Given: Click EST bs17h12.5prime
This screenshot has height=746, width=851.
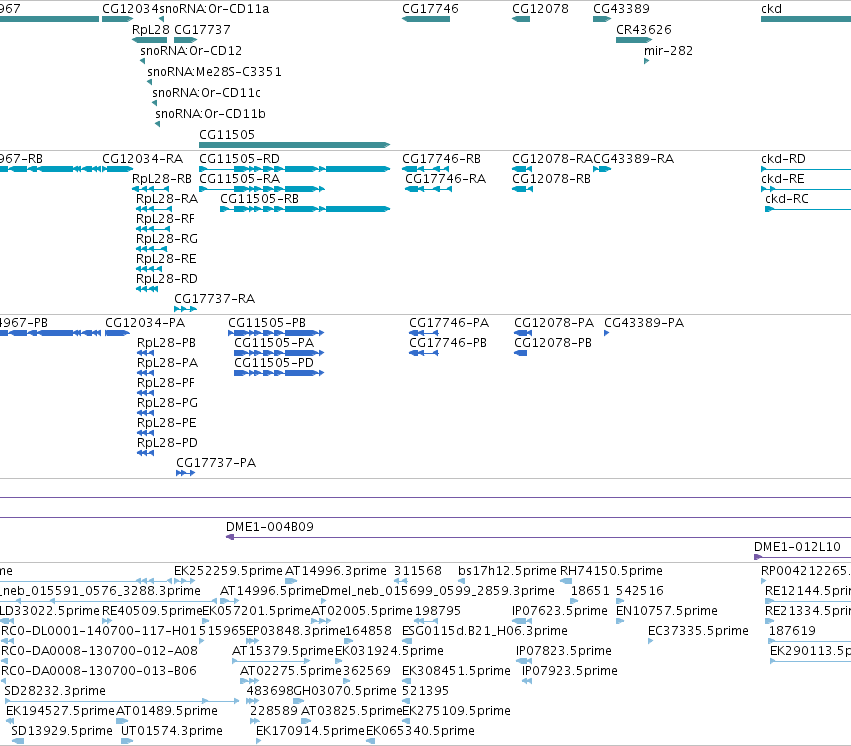Looking at the screenshot, I should 507,571.
